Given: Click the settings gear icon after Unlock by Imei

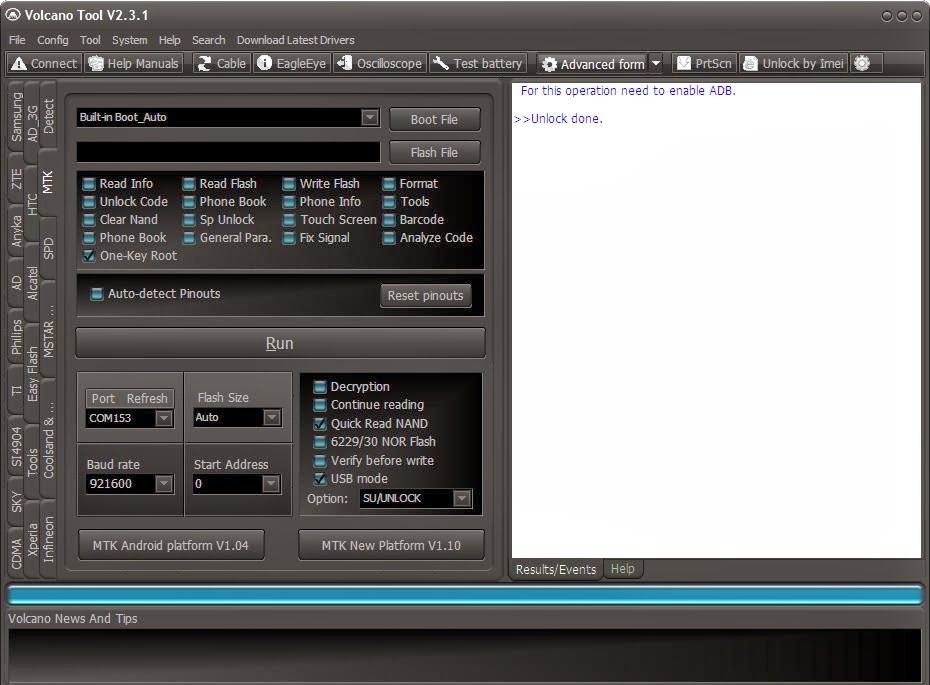Looking at the screenshot, I should (862, 63).
